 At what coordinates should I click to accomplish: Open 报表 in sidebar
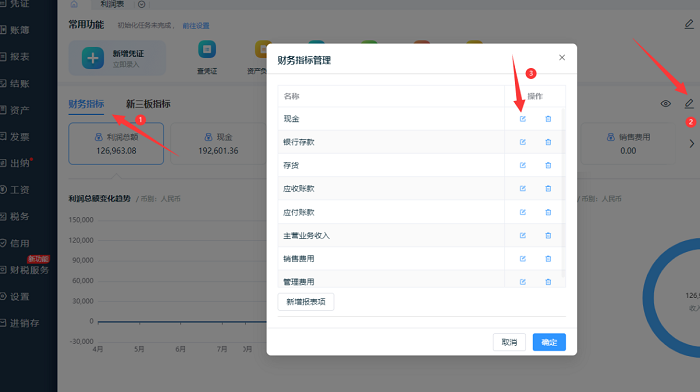(x=20, y=57)
